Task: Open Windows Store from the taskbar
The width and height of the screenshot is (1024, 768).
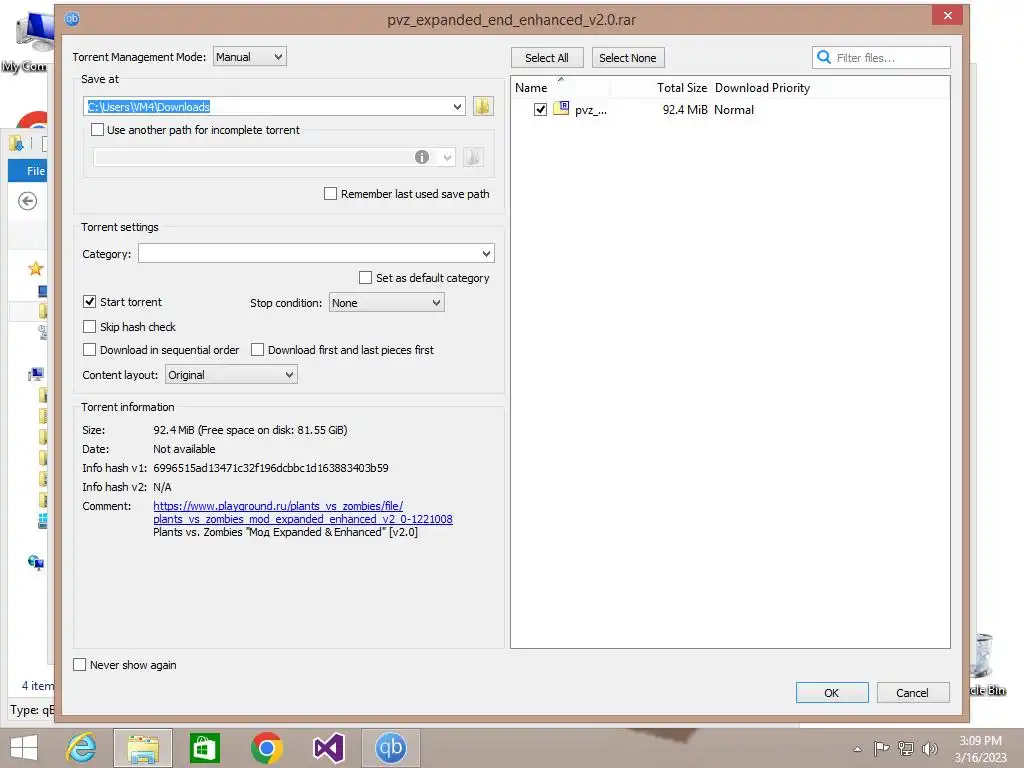Action: 204,748
